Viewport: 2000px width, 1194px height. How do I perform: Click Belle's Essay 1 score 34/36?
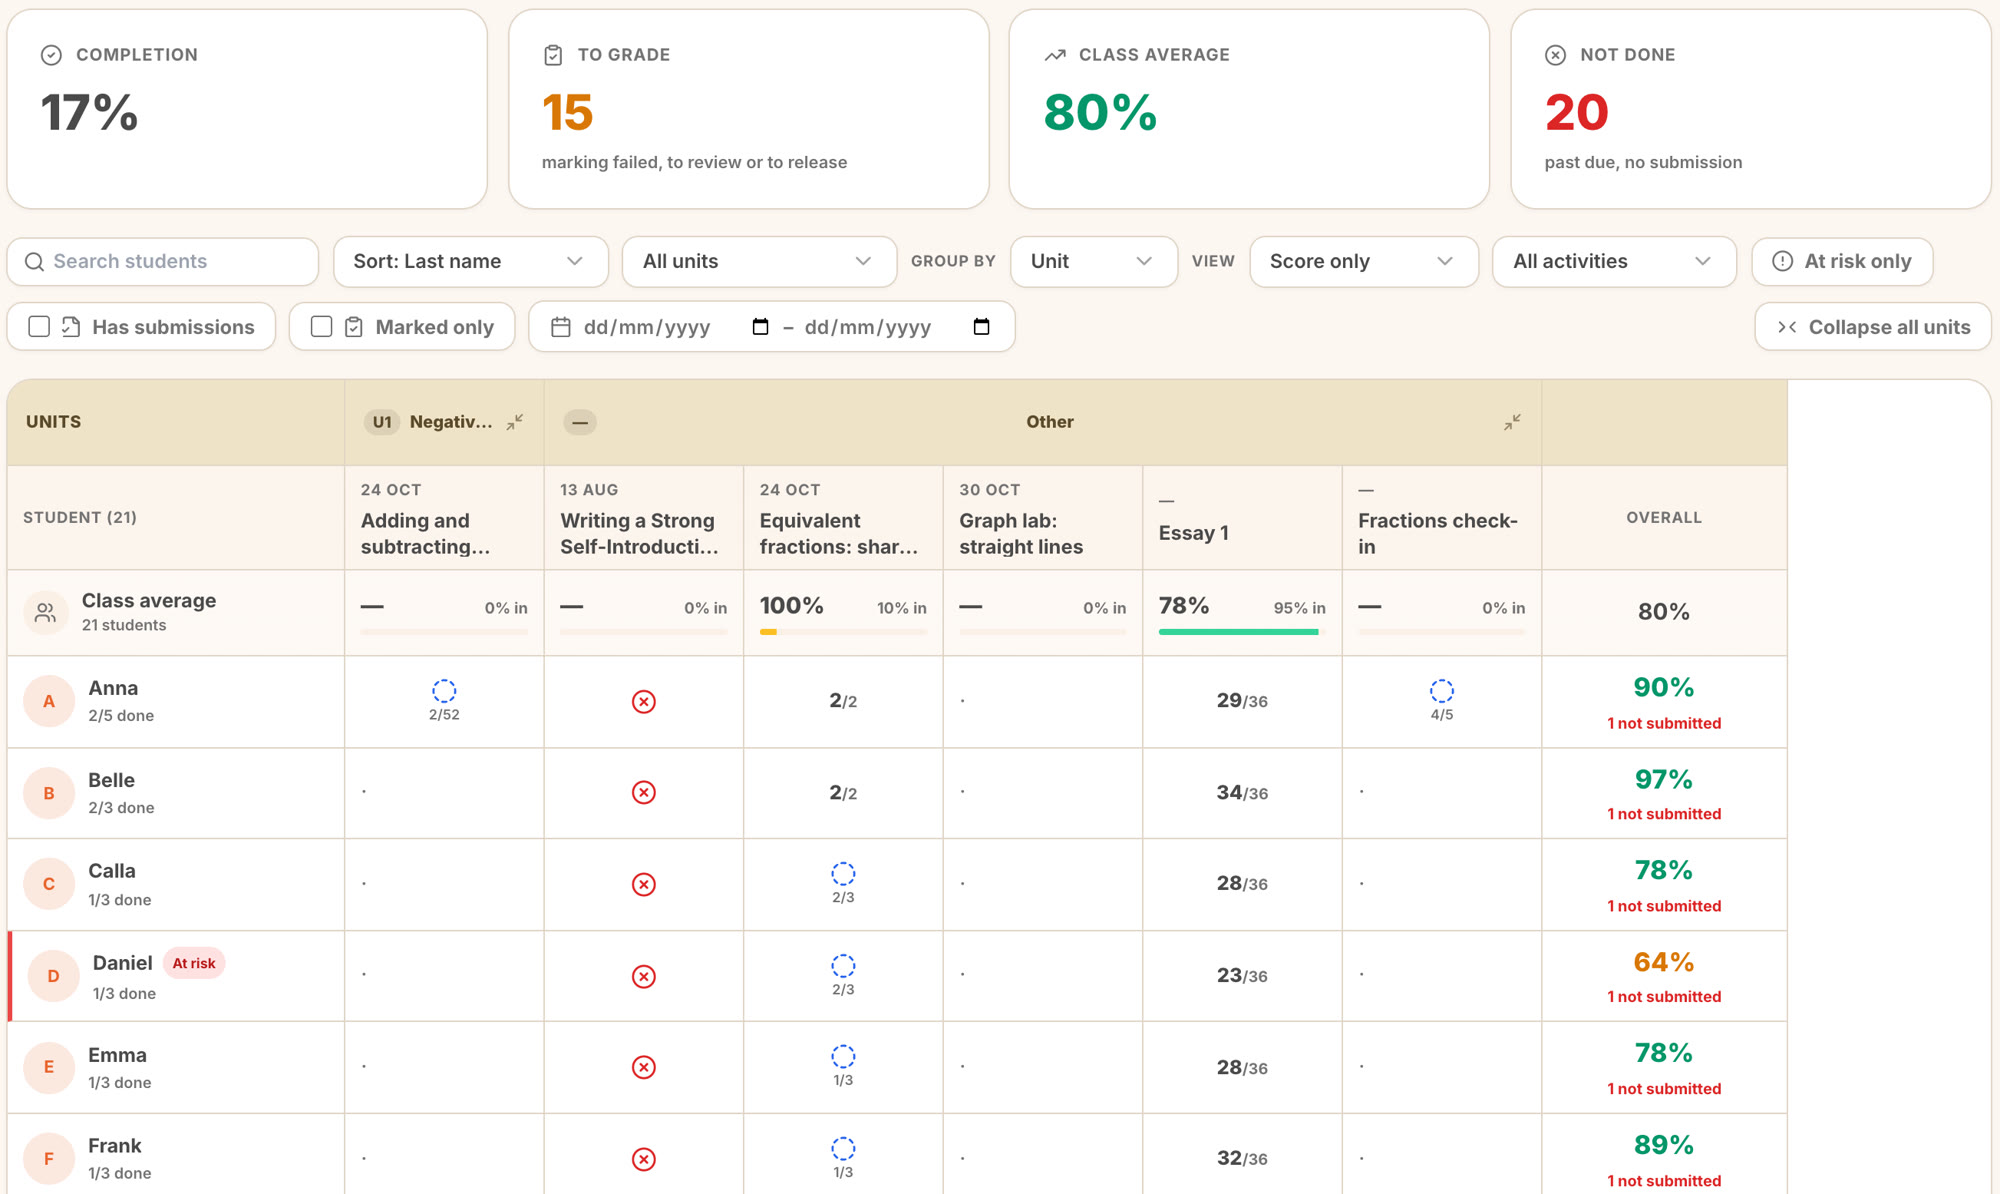pyautogui.click(x=1242, y=793)
